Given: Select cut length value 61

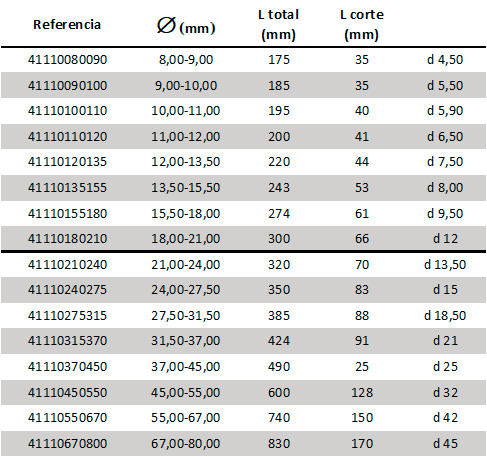Looking at the screenshot, I should click(x=362, y=214).
